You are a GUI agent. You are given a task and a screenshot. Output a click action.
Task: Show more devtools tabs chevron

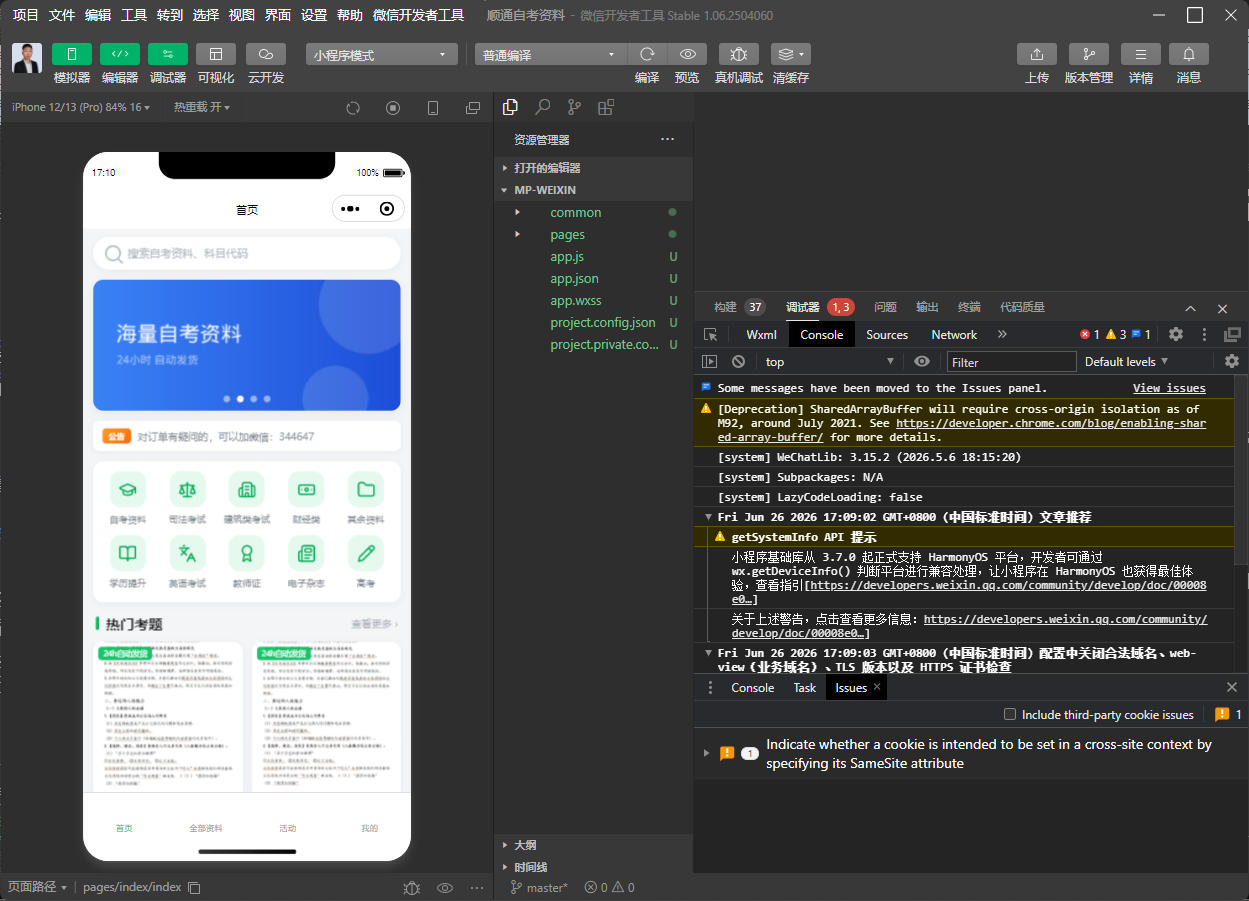(1002, 335)
